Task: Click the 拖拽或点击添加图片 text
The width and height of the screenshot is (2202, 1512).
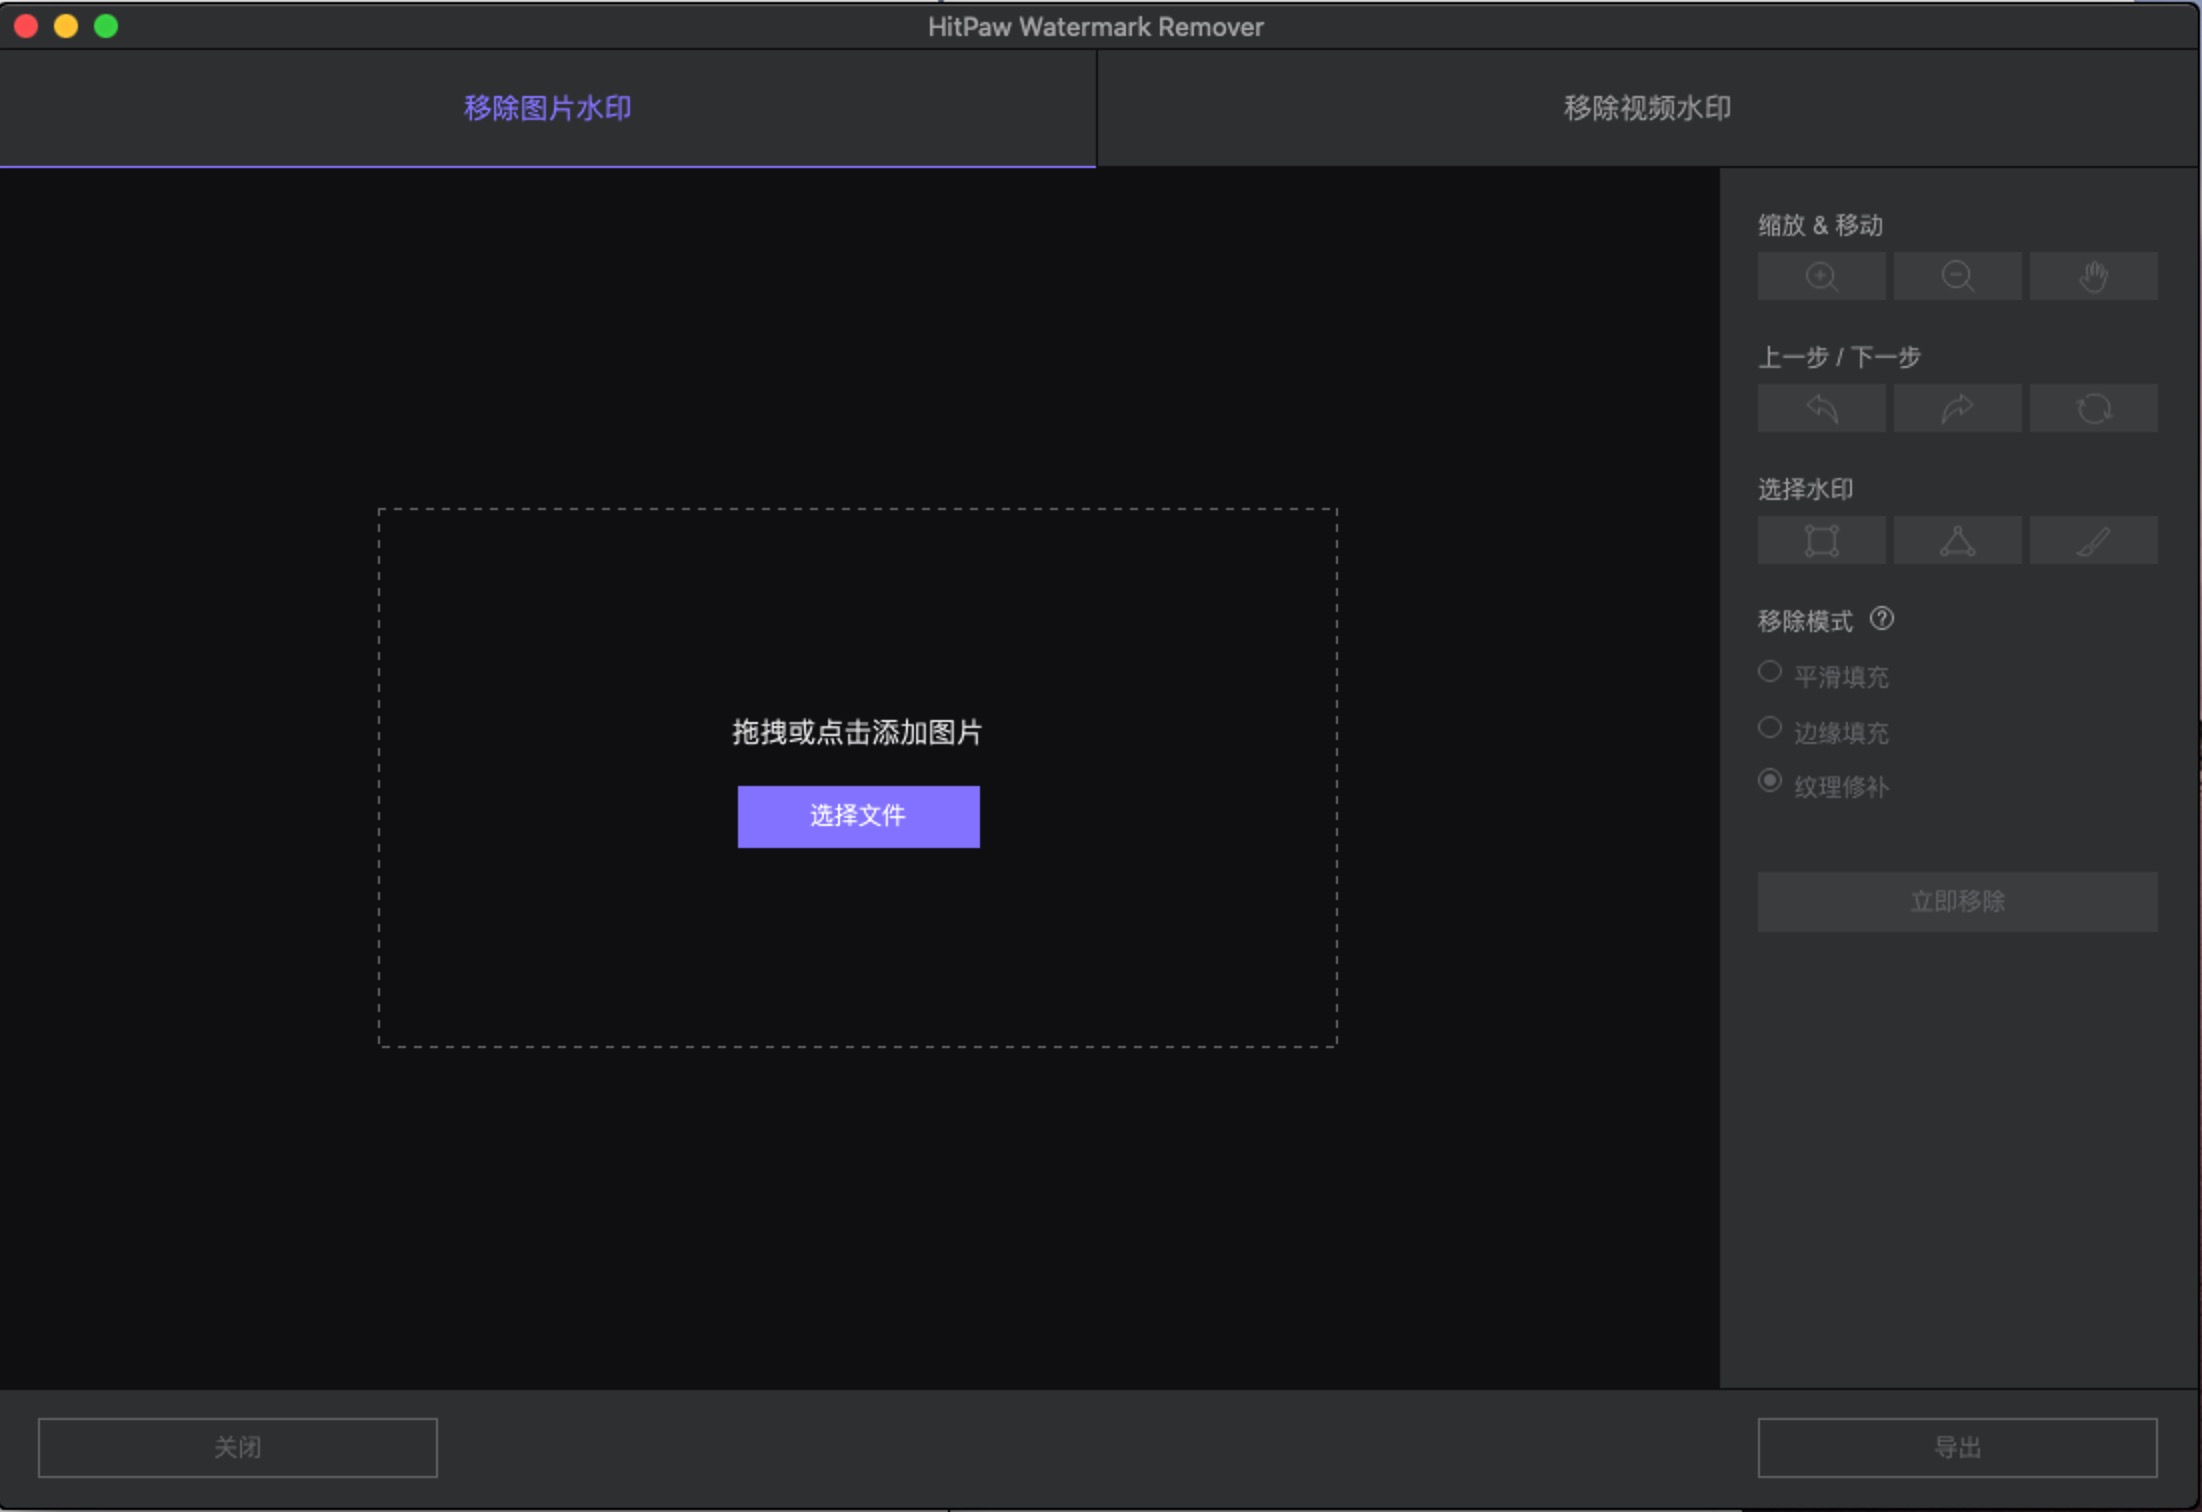Action: coord(857,732)
